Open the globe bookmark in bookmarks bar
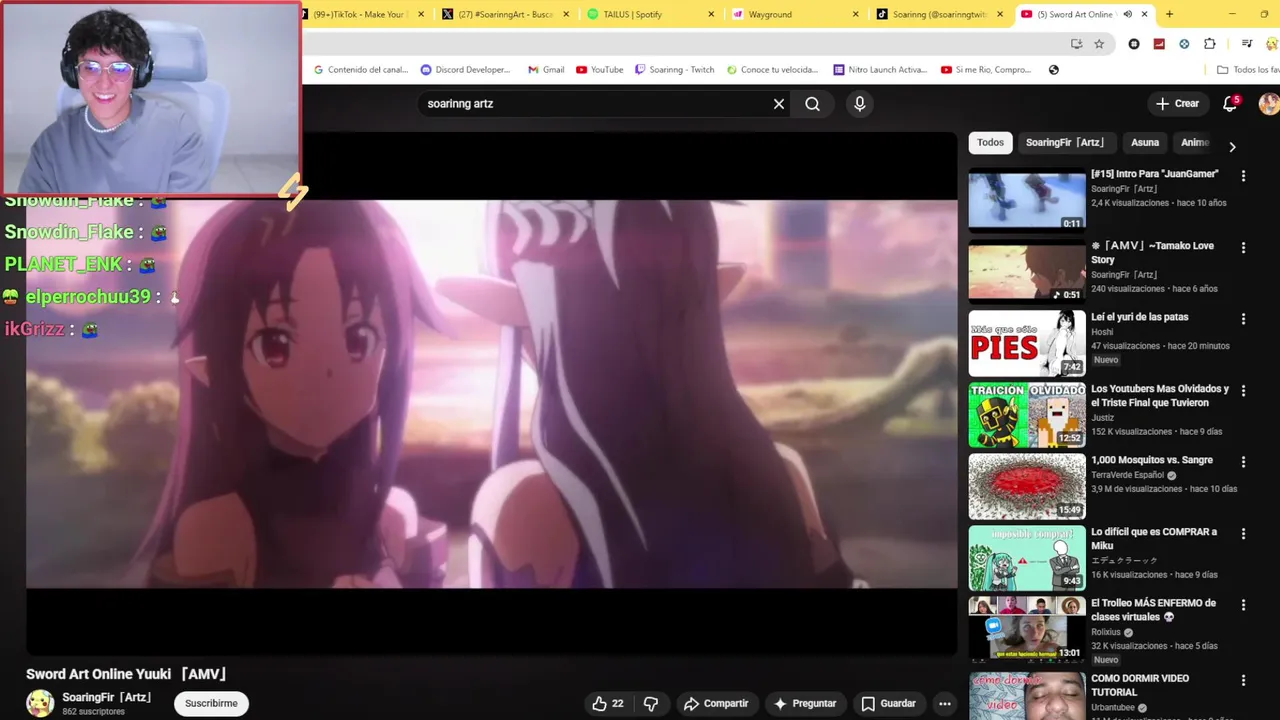Image resolution: width=1280 pixels, height=720 pixels. [x=1053, y=70]
